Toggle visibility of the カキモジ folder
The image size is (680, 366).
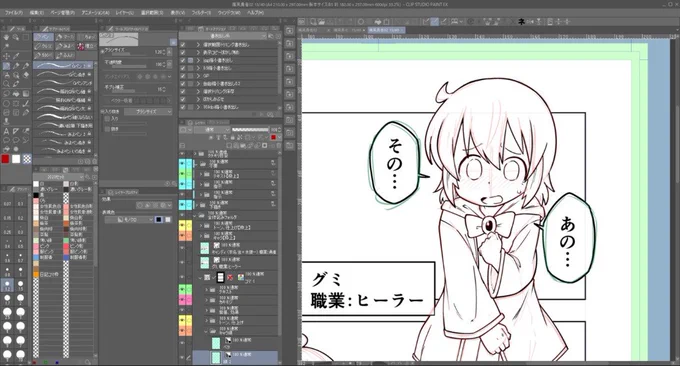pyautogui.click(x=182, y=299)
